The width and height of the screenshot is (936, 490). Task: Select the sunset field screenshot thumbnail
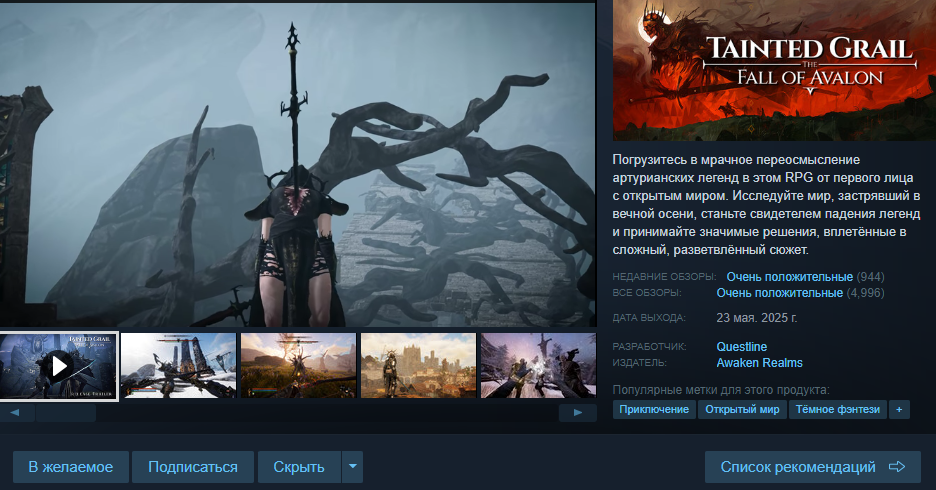click(298, 365)
